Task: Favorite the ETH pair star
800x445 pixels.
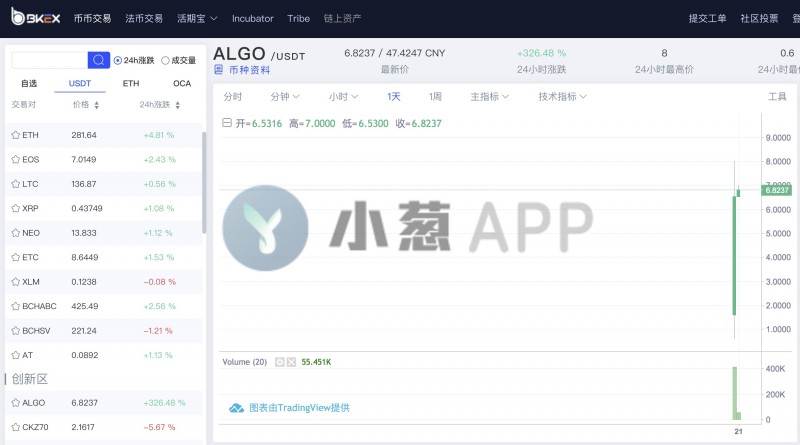Action: pos(16,135)
